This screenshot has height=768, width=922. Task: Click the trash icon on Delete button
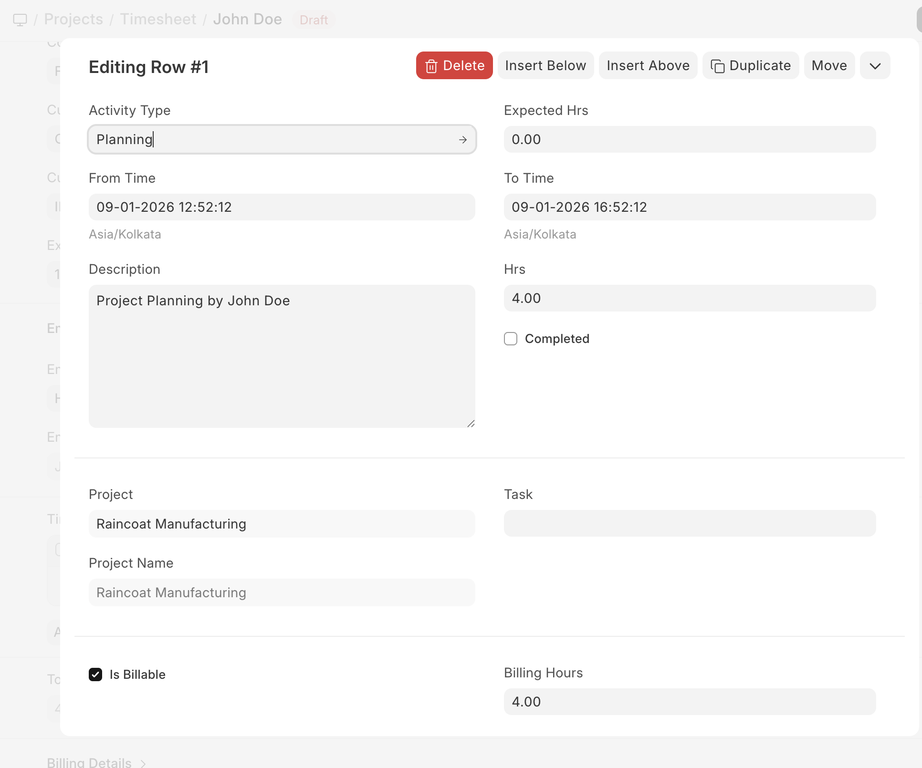click(x=431, y=66)
